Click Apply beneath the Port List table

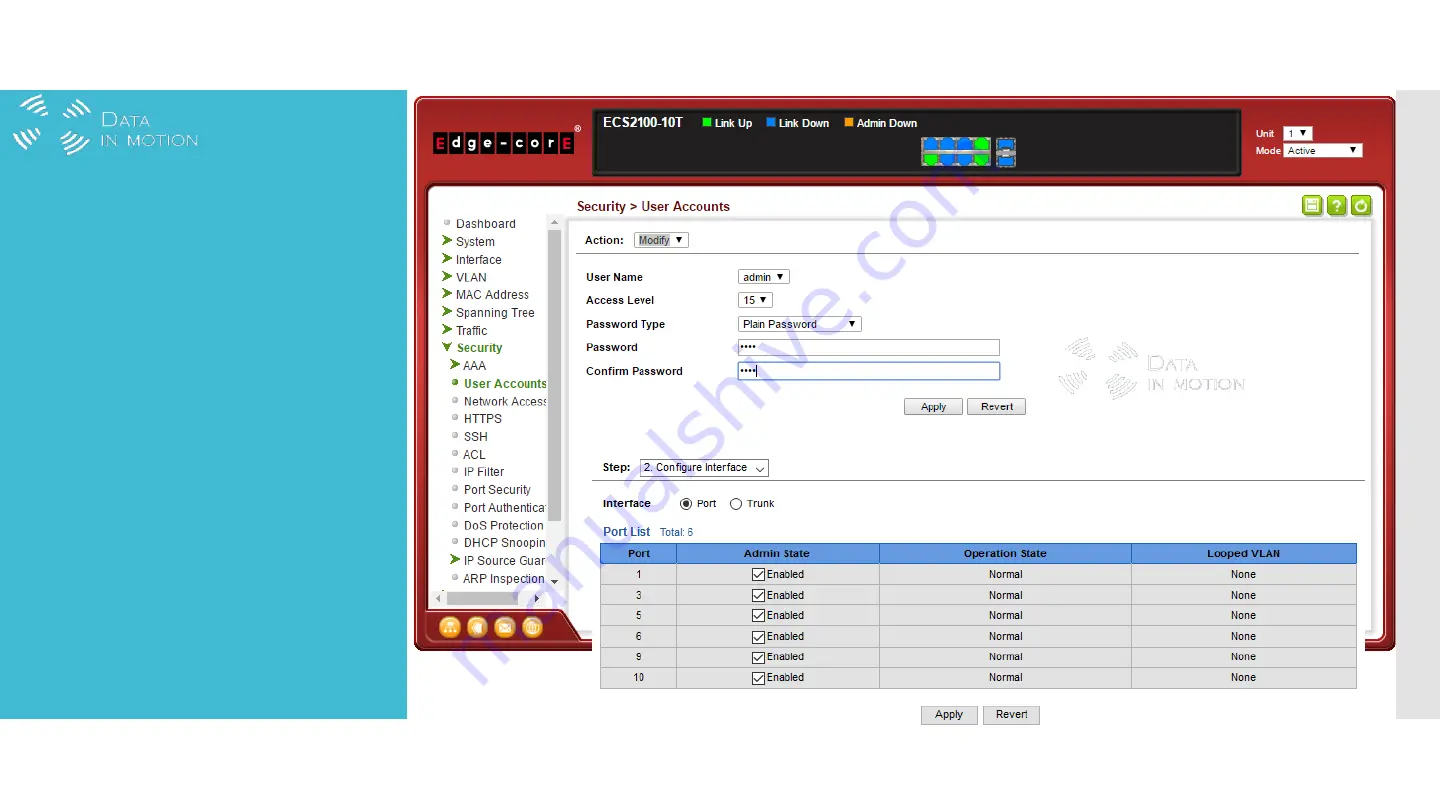[x=949, y=715]
